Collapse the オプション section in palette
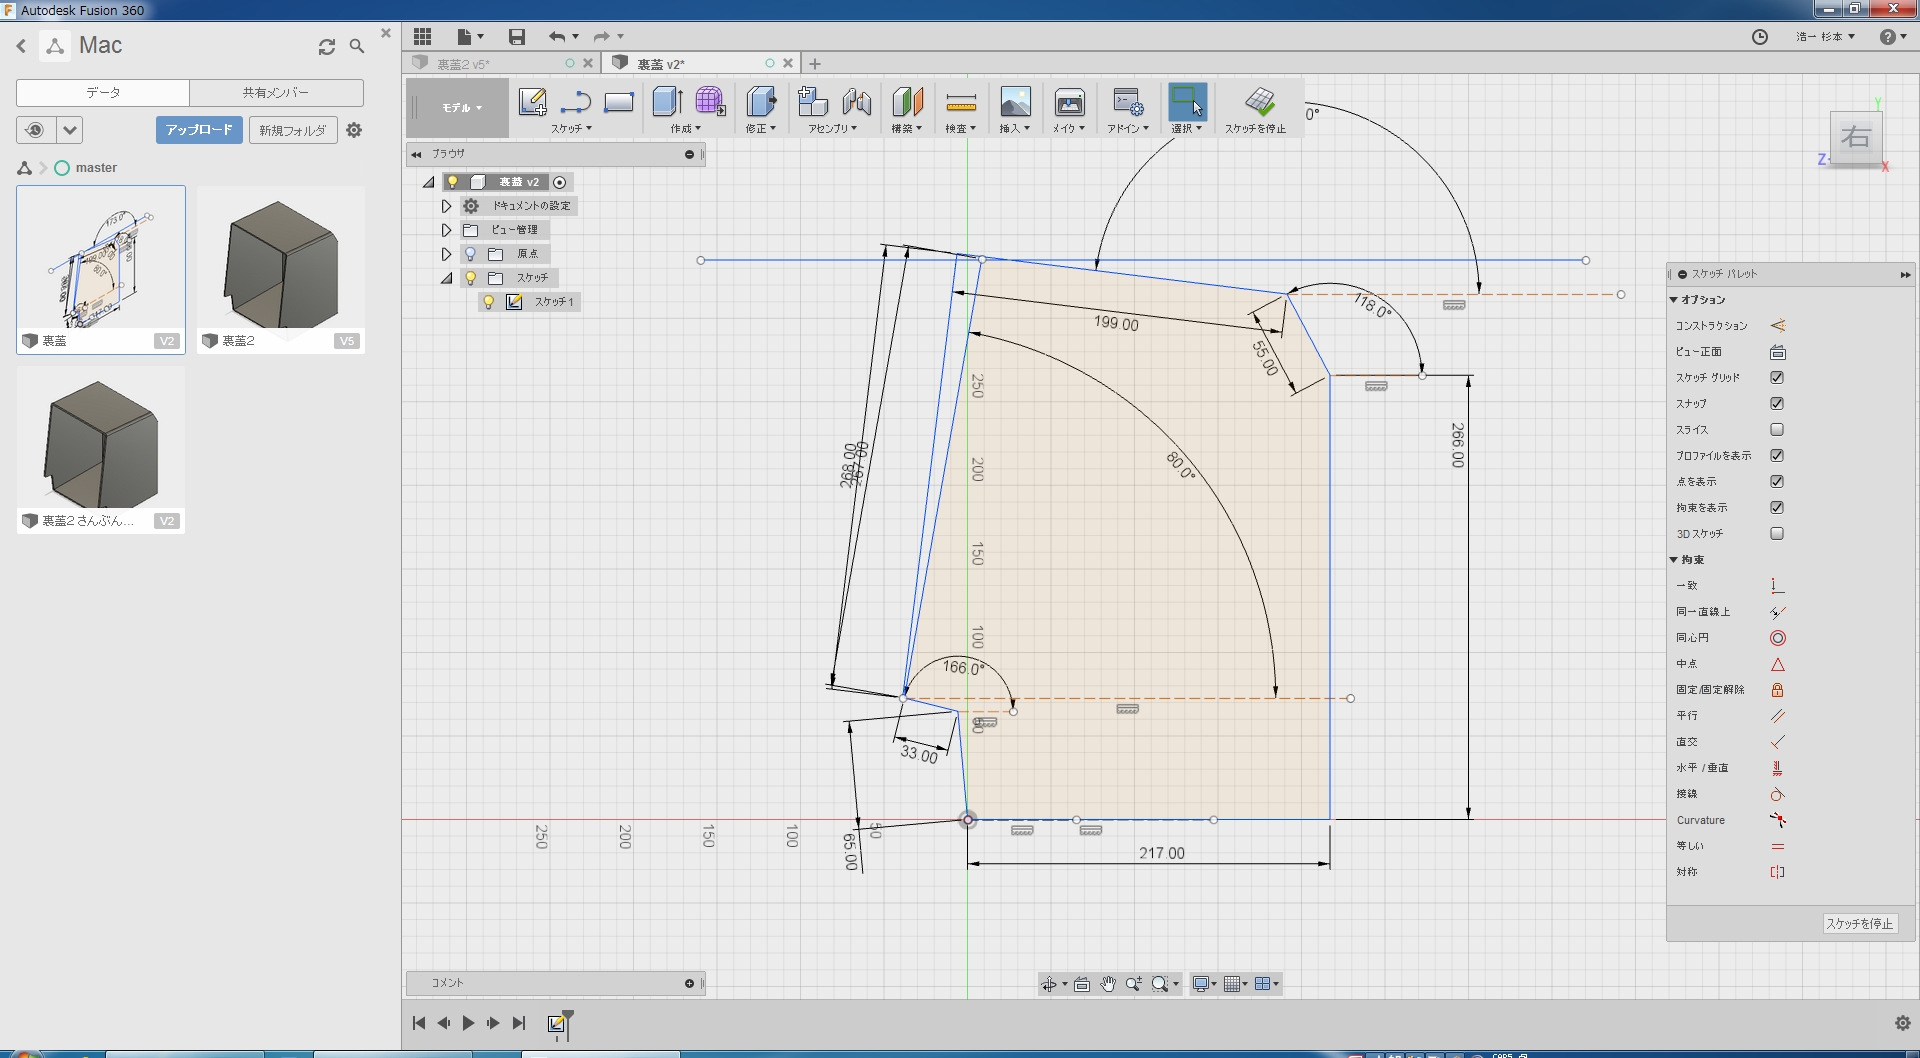 [x=1674, y=300]
